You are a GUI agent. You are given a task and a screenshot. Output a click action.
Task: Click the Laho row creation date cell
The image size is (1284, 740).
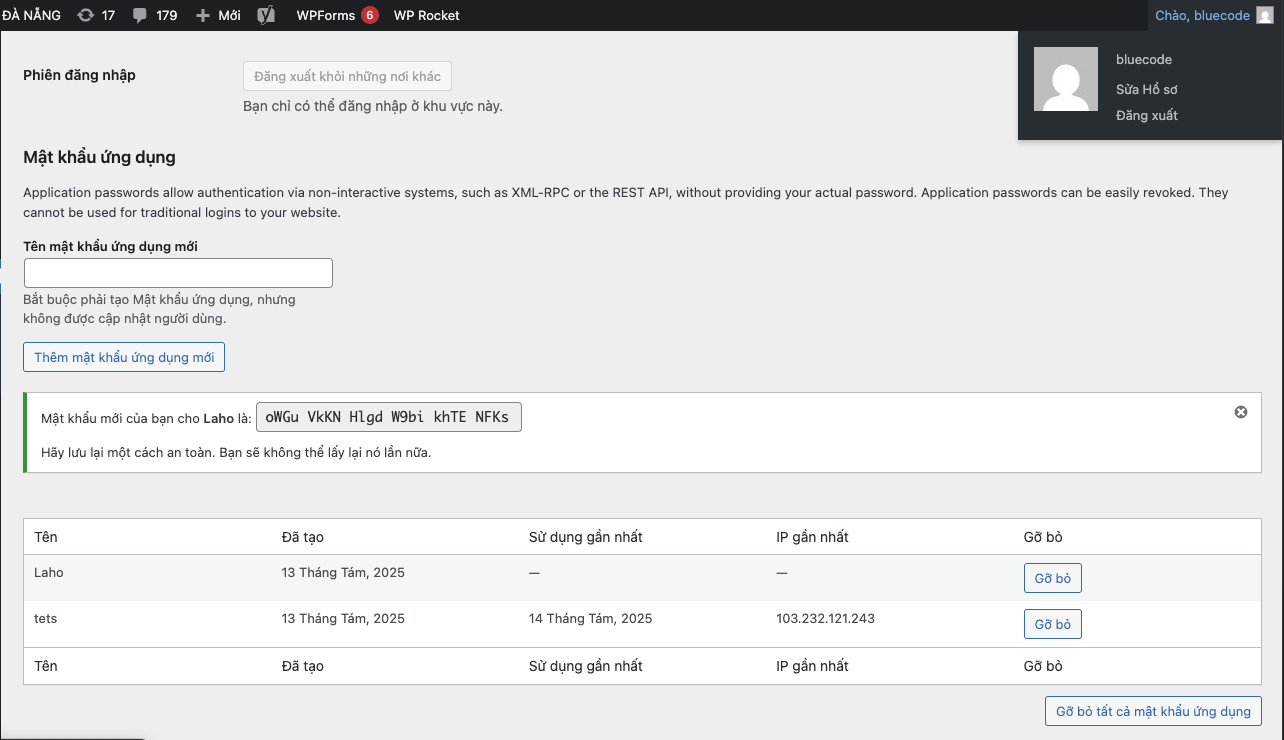coord(343,573)
